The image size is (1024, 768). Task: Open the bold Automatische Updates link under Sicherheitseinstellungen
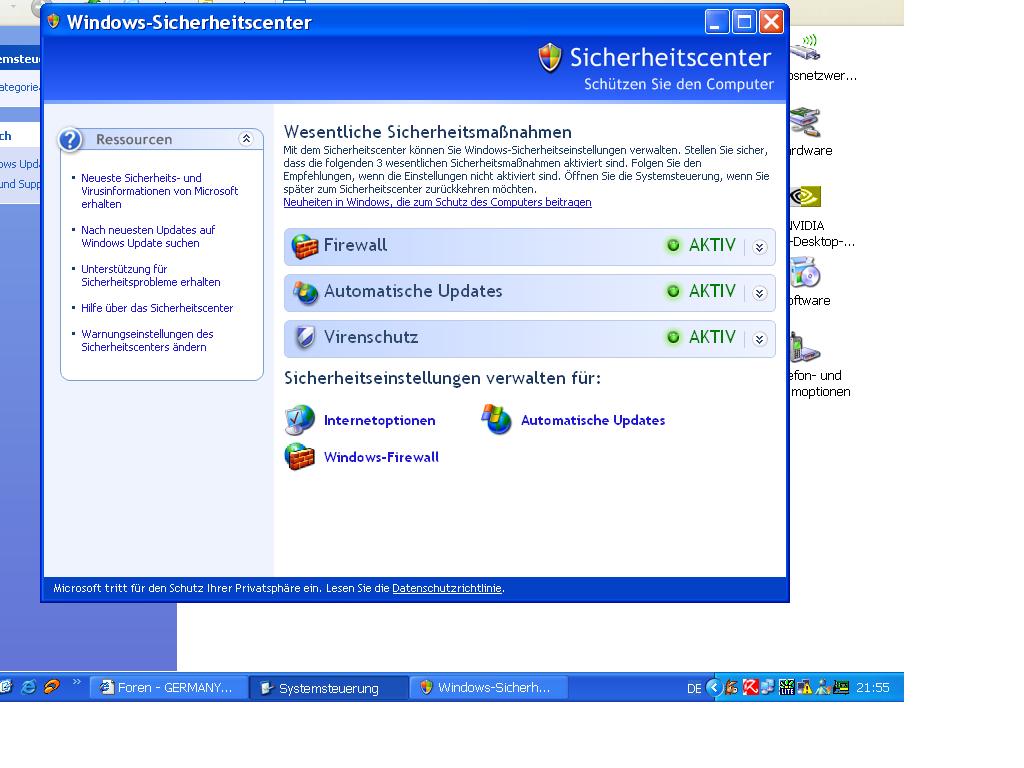pyautogui.click(x=593, y=420)
